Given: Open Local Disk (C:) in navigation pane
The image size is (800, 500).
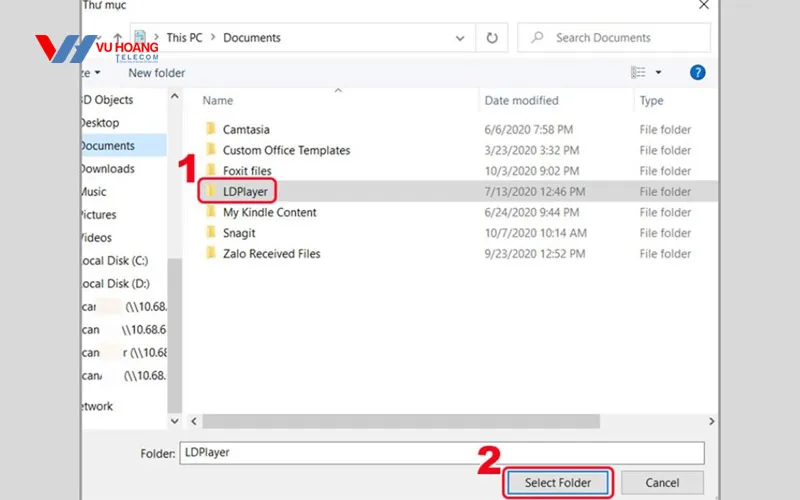Looking at the screenshot, I should click(x=115, y=261).
